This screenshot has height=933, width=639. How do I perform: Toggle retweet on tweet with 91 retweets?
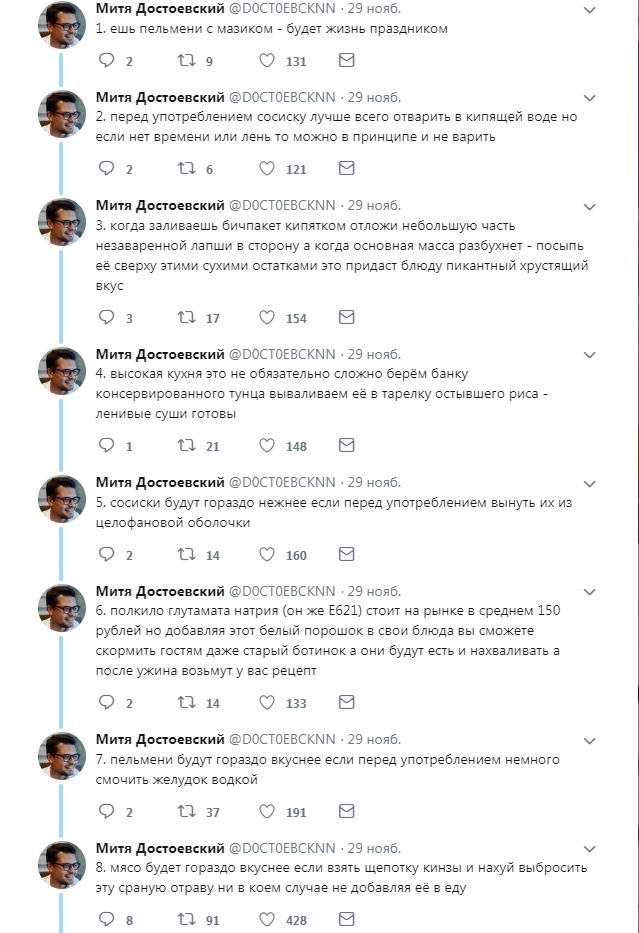(x=186, y=920)
